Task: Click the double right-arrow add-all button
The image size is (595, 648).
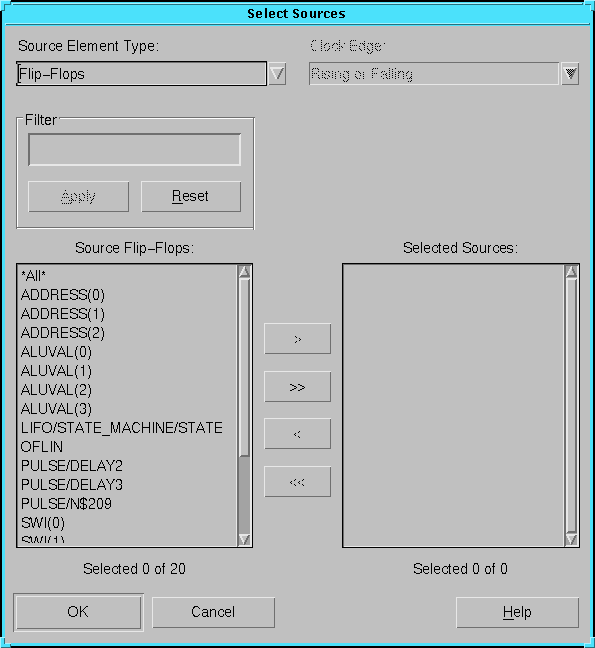Action: (298, 387)
